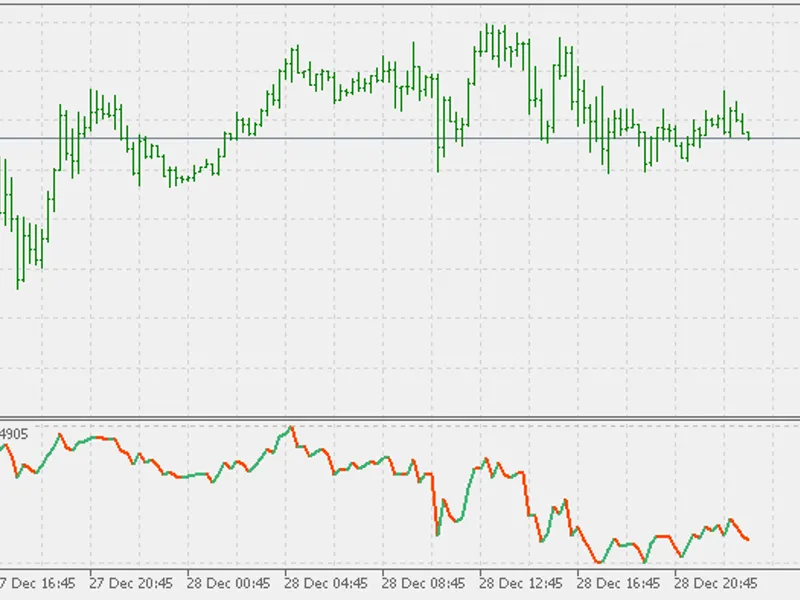The width and height of the screenshot is (800, 600).
Task: Click the '28 Dec 16:45' time label
Action: tap(618, 583)
